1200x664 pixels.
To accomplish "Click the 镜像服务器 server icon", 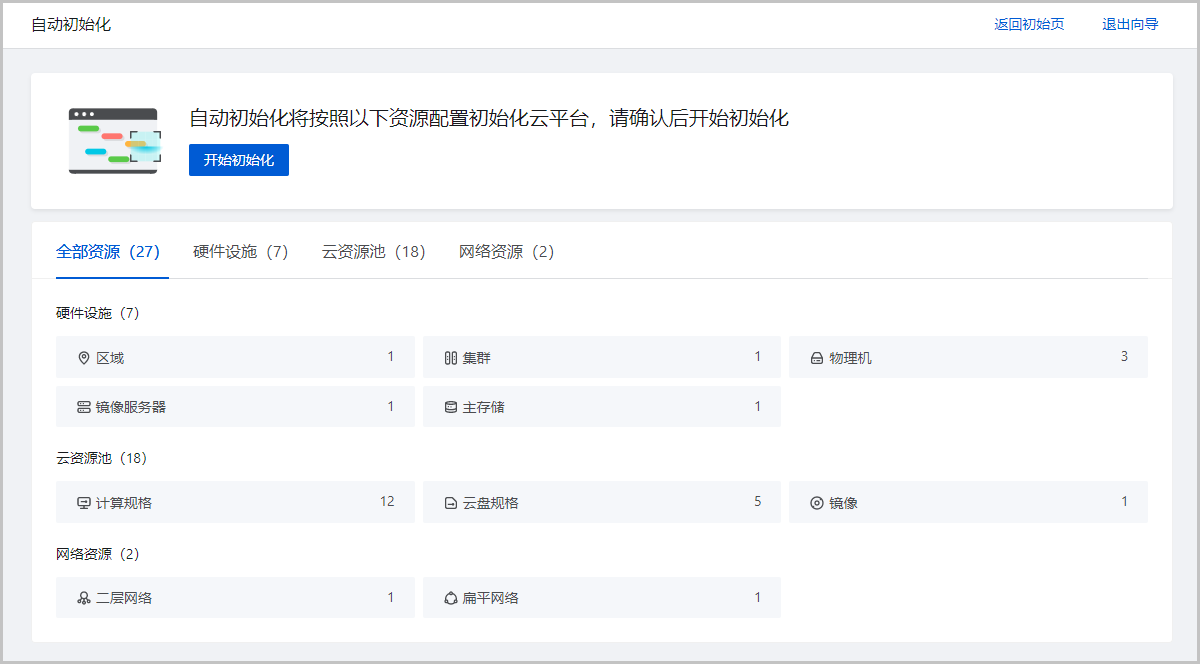I will click(84, 407).
